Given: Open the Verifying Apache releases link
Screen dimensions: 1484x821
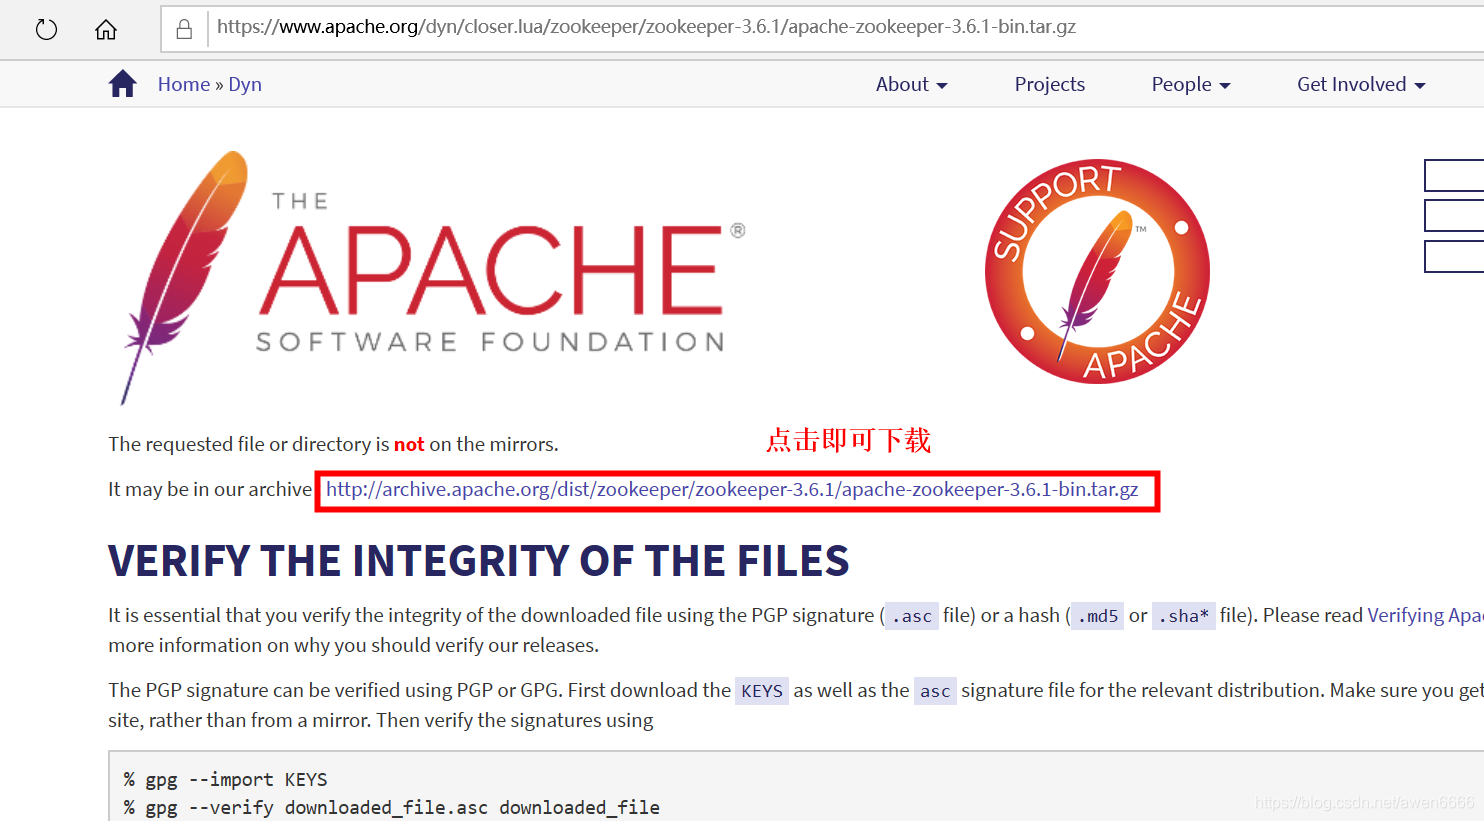Looking at the screenshot, I should pos(1425,615).
